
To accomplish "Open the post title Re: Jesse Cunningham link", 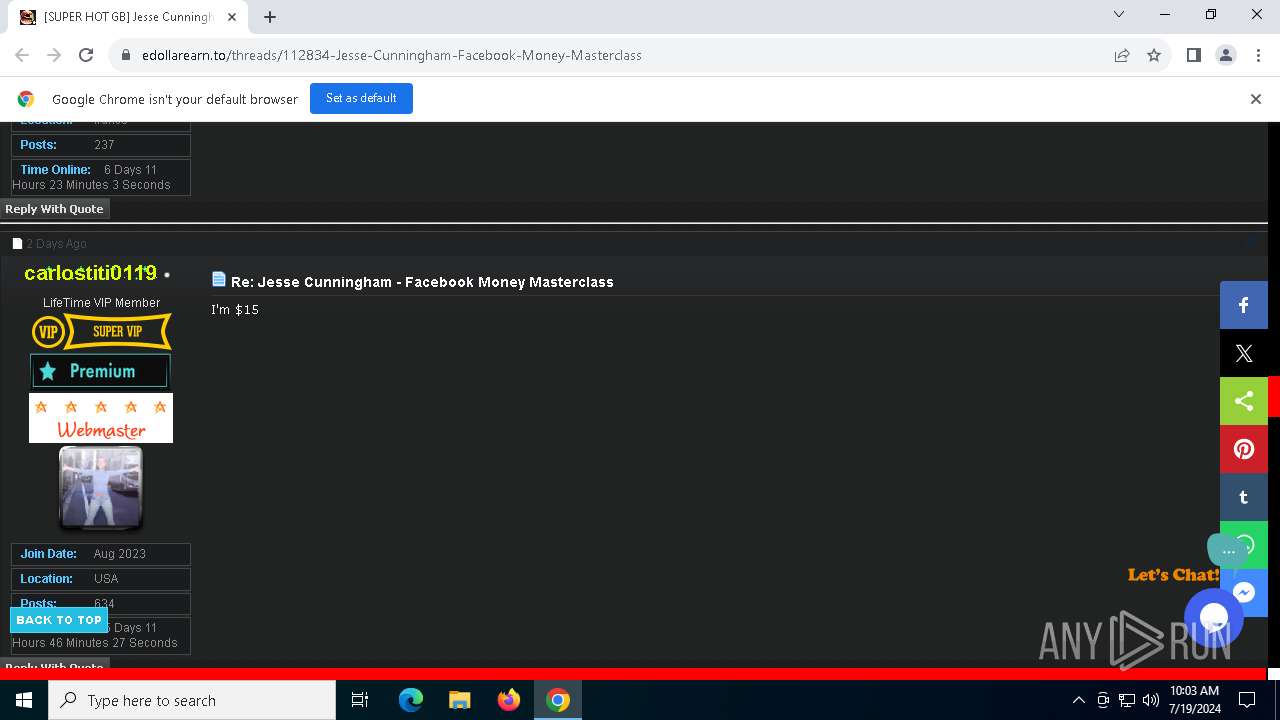I will [422, 282].
